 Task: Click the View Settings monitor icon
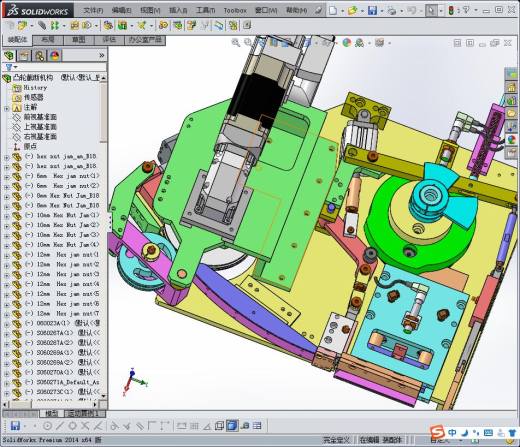point(379,43)
